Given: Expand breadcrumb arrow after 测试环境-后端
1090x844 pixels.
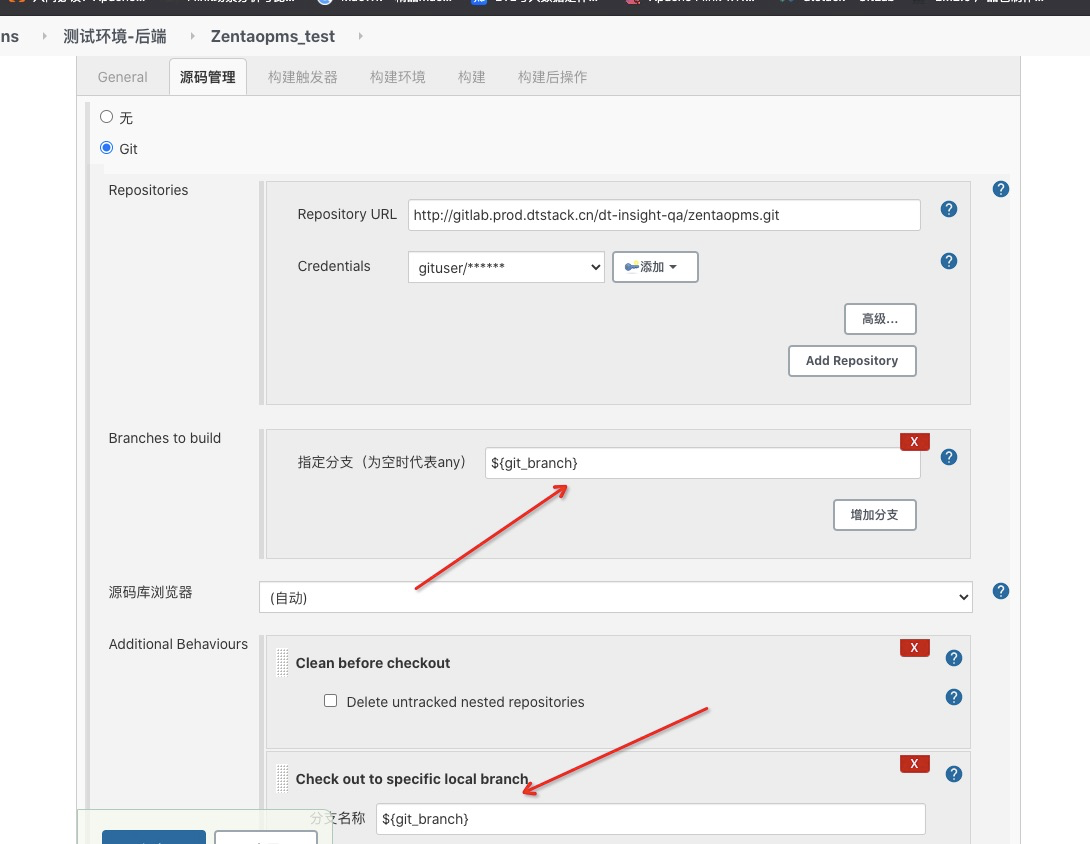Looking at the screenshot, I should [x=193, y=36].
